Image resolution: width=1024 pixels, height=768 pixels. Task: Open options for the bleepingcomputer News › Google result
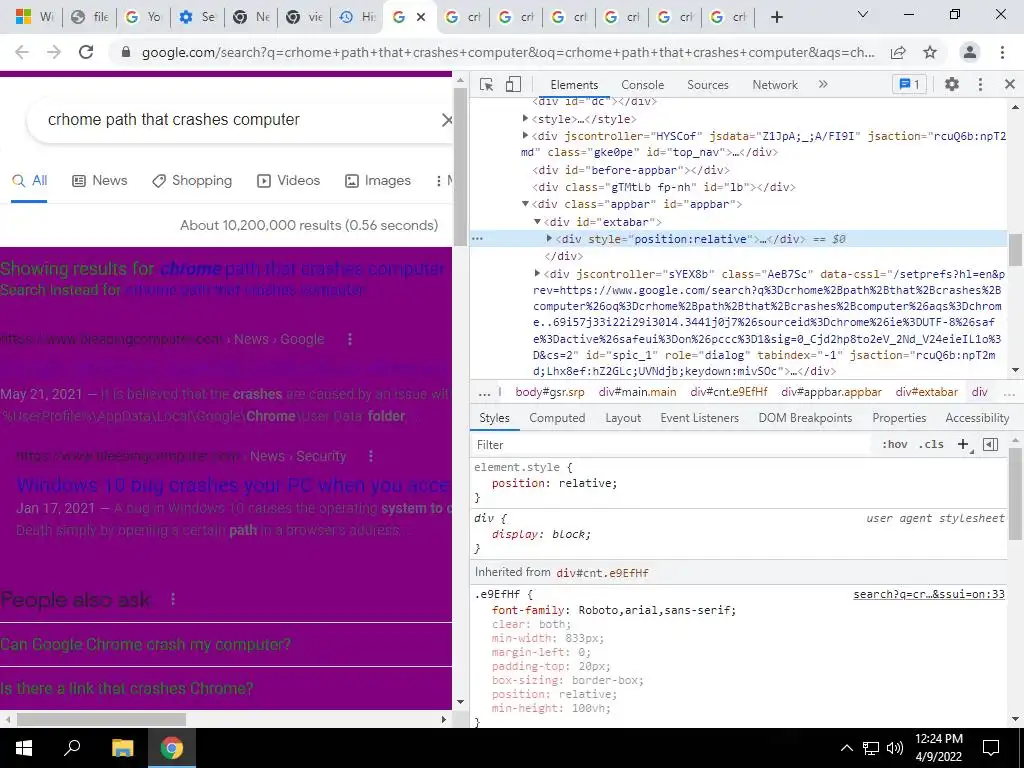click(350, 340)
